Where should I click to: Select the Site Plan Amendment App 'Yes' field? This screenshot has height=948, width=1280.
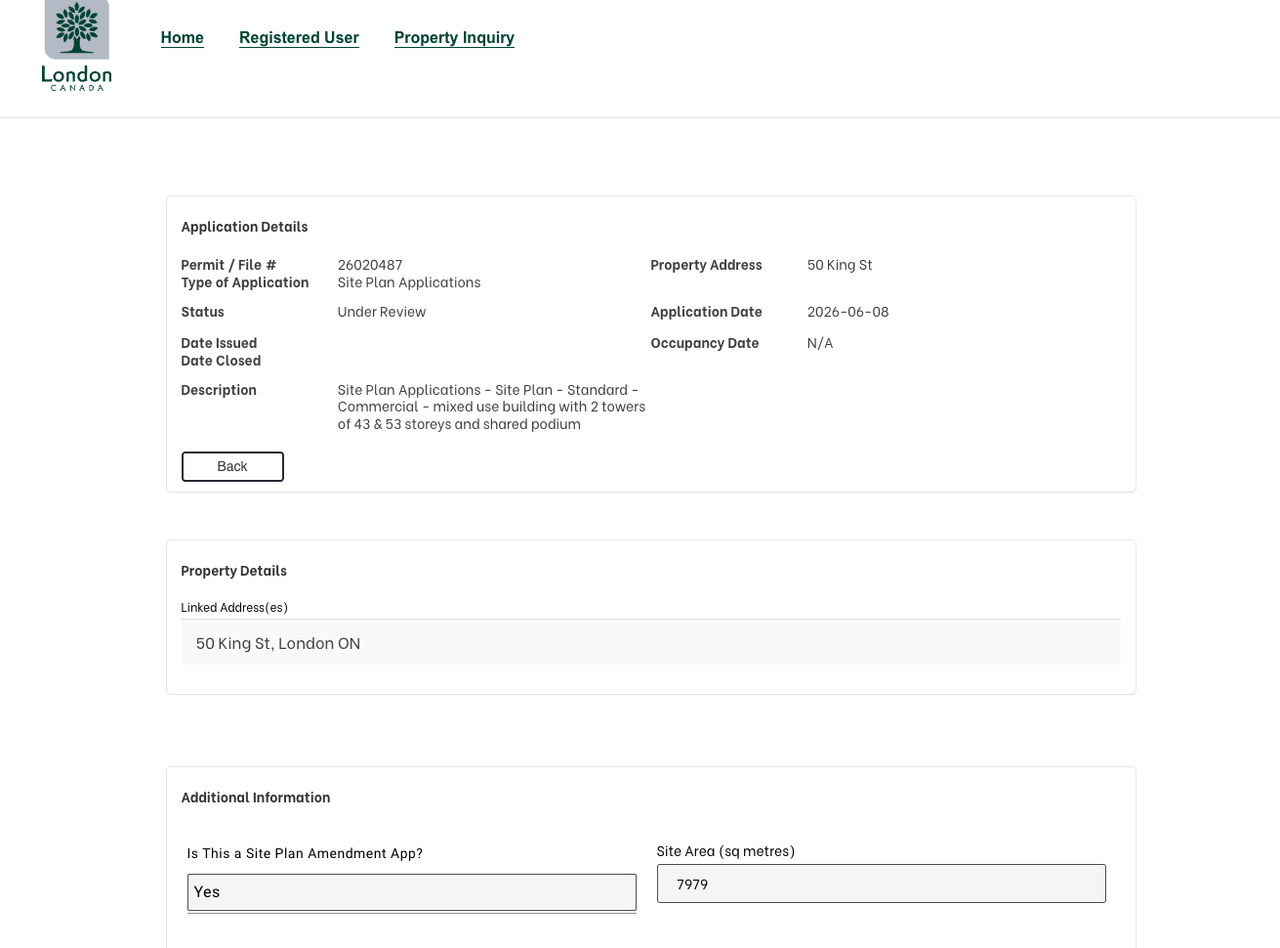coord(412,892)
